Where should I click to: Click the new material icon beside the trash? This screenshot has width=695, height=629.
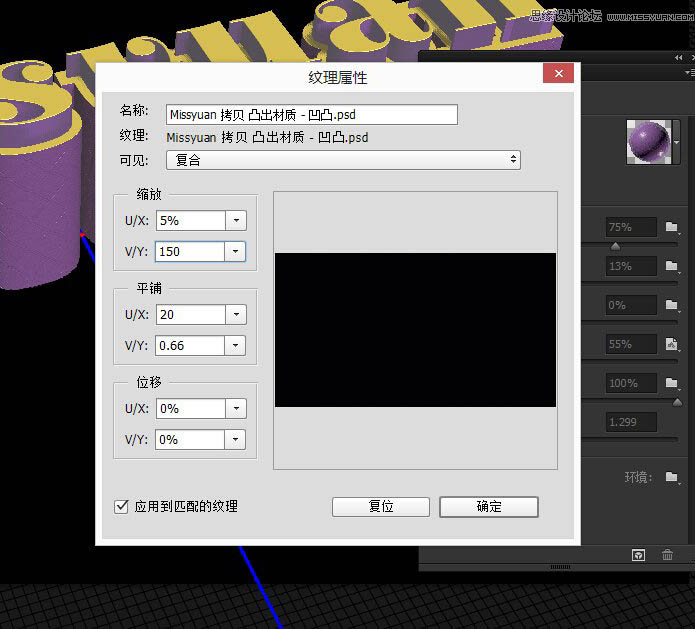tap(638, 555)
